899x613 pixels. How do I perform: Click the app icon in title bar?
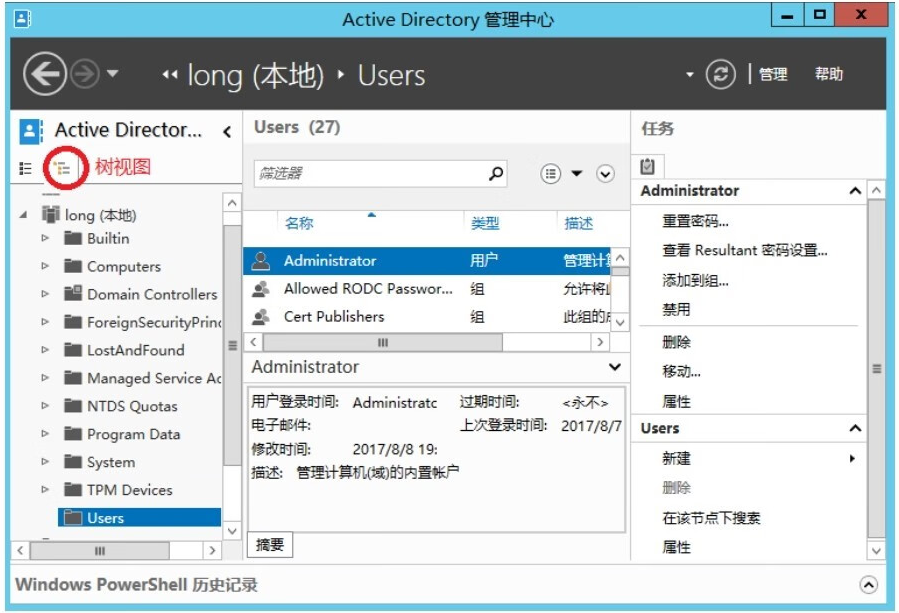[22, 18]
